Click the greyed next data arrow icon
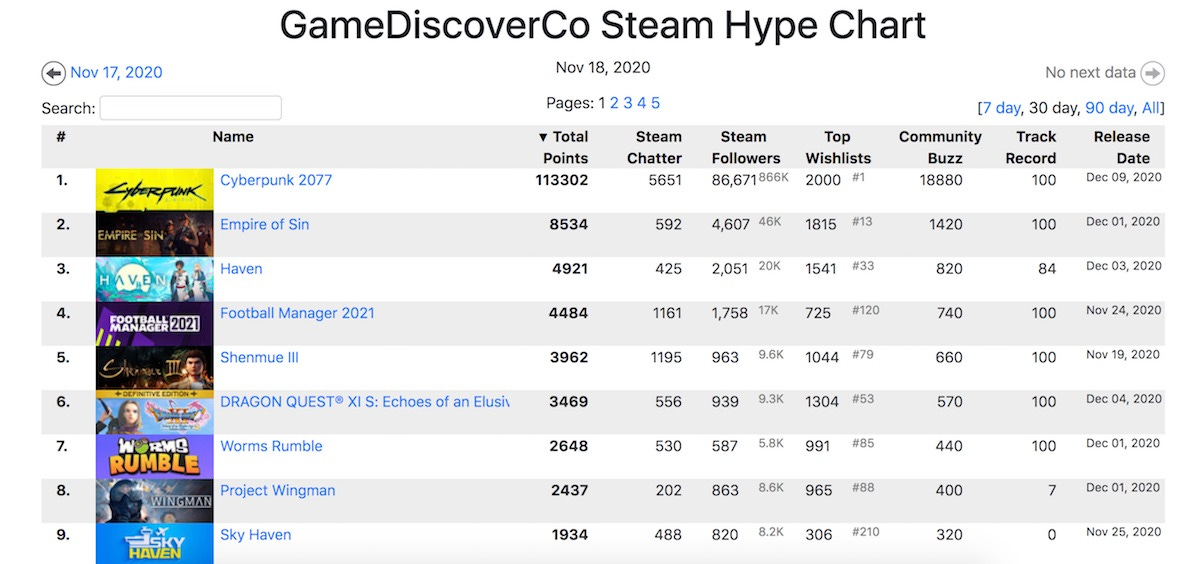This screenshot has height=564, width=1200. pyautogui.click(x=1153, y=73)
